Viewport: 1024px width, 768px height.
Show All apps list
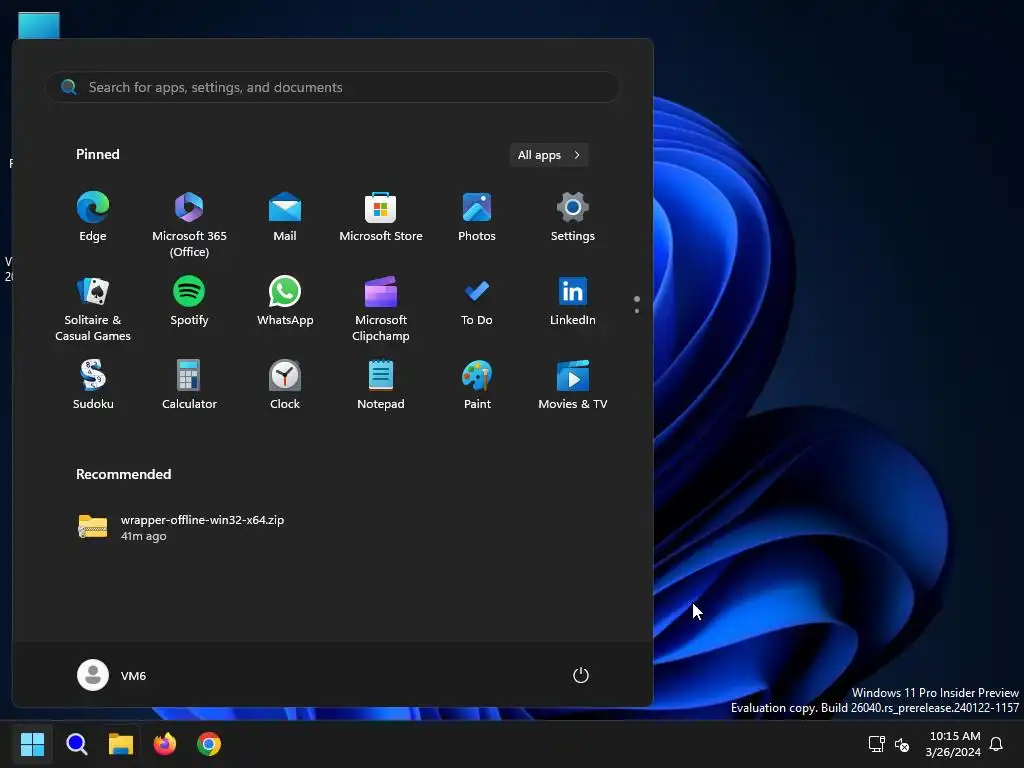[x=549, y=155]
